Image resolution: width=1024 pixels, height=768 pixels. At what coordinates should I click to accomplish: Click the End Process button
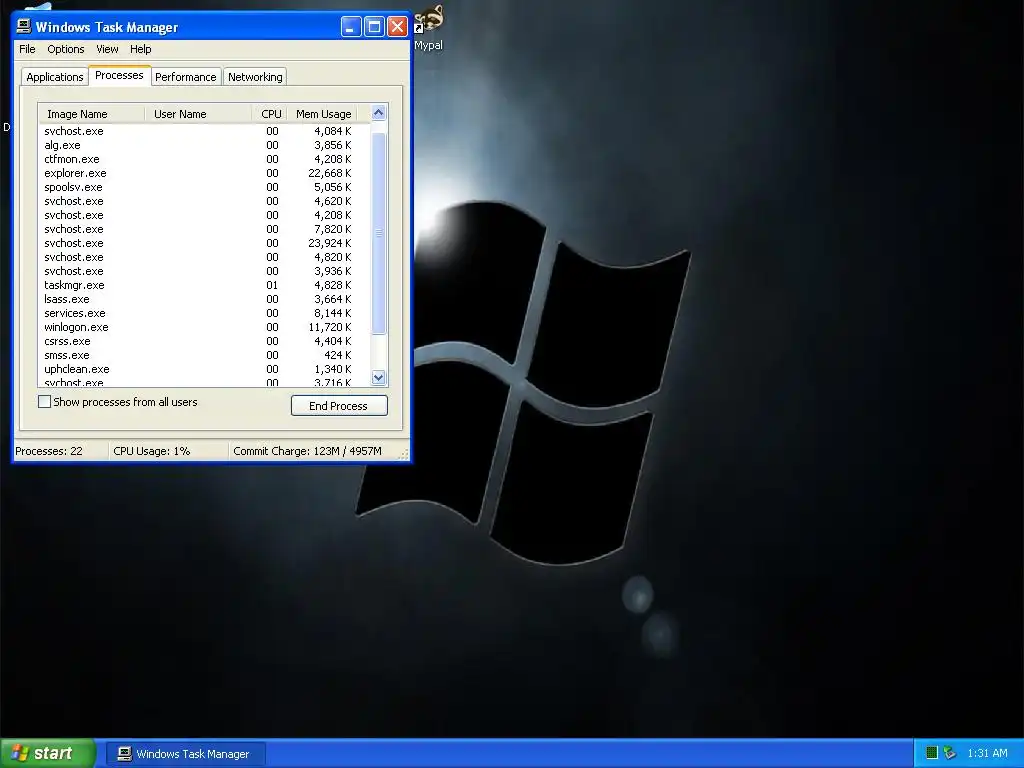(x=339, y=406)
